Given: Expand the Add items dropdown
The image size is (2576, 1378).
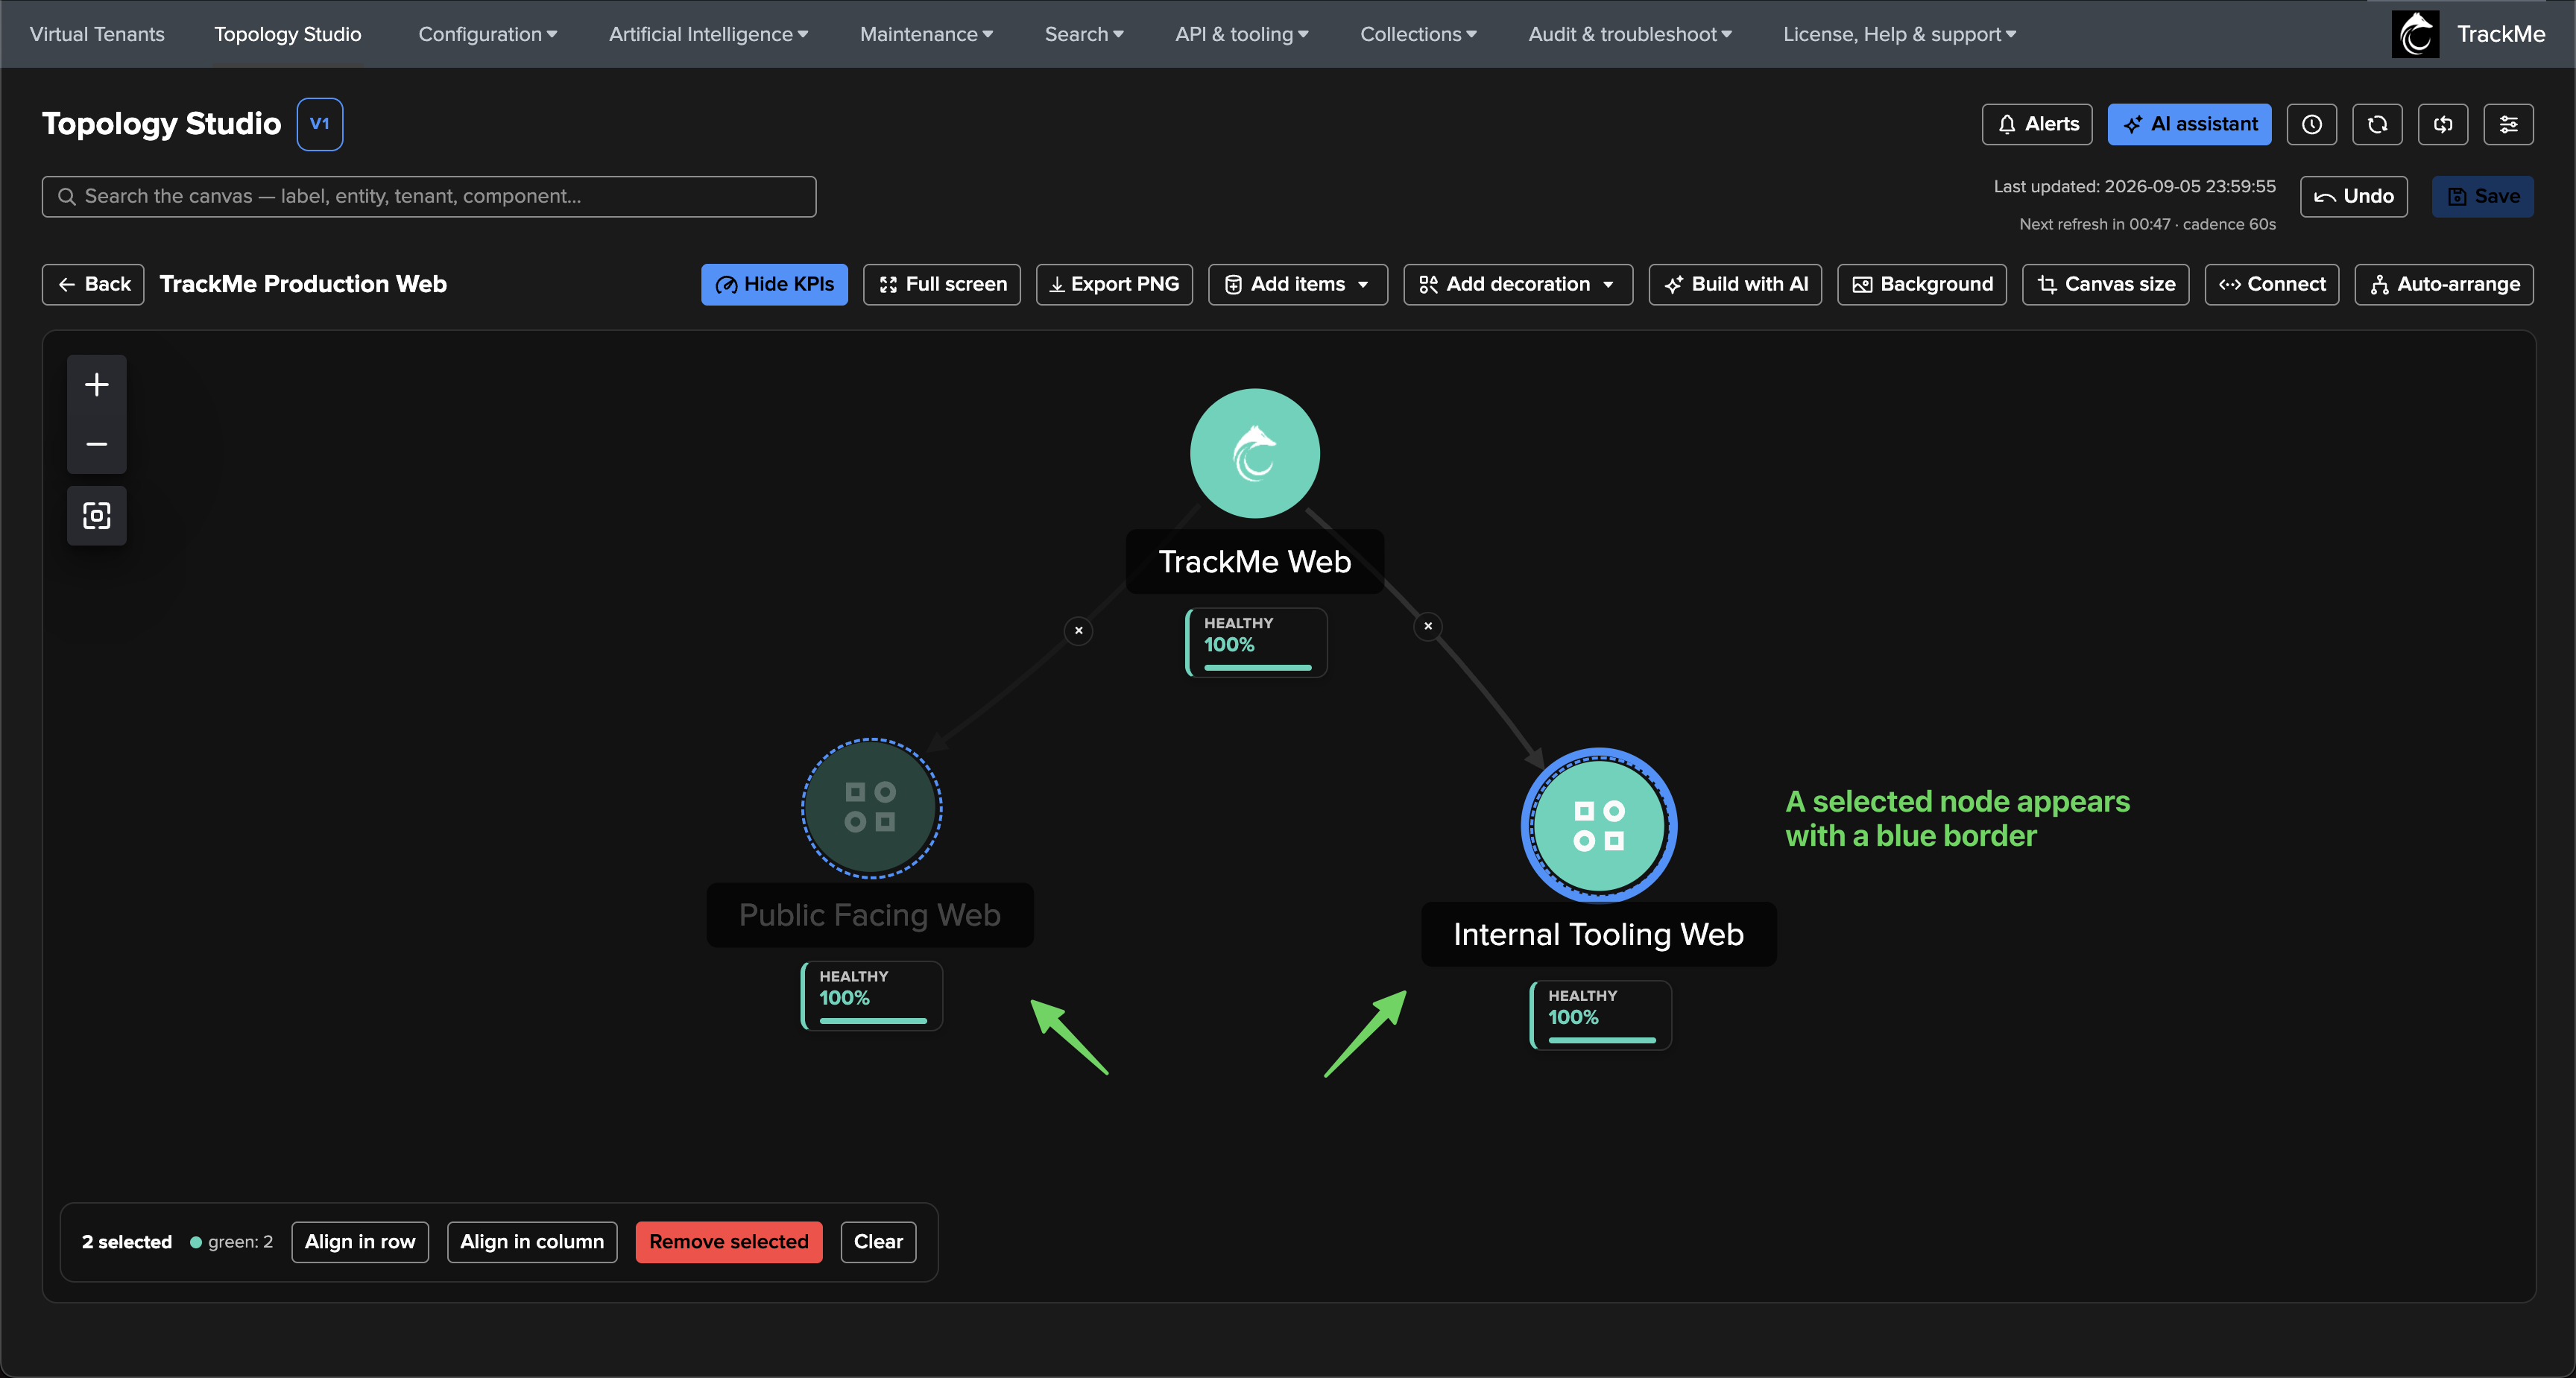Looking at the screenshot, I should (x=1297, y=284).
